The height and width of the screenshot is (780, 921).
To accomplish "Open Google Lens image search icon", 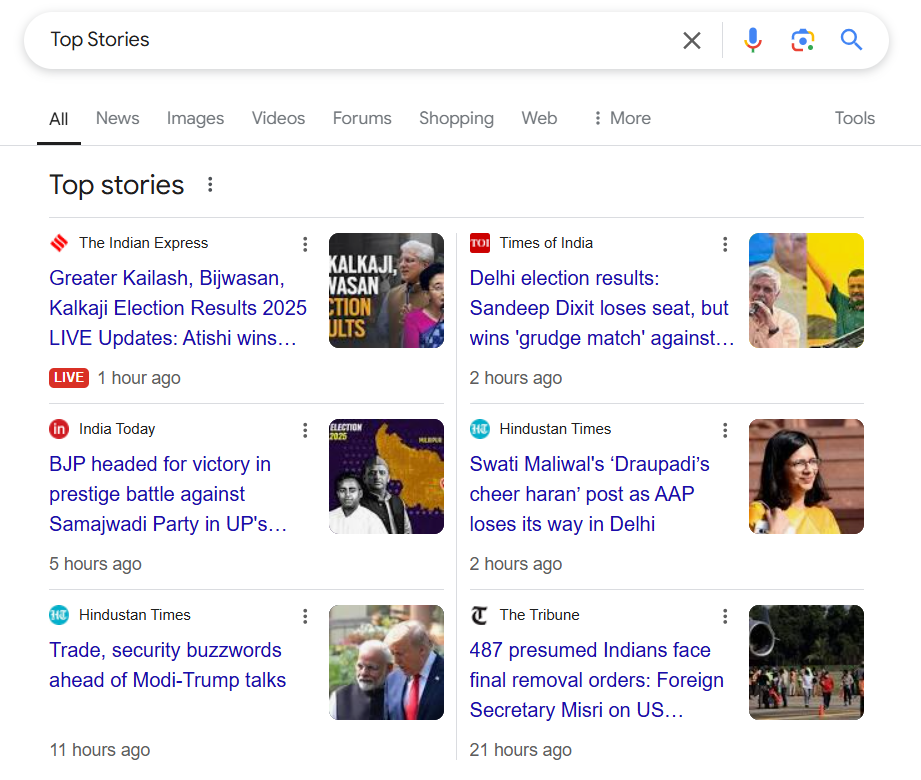I will pyautogui.click(x=802, y=40).
